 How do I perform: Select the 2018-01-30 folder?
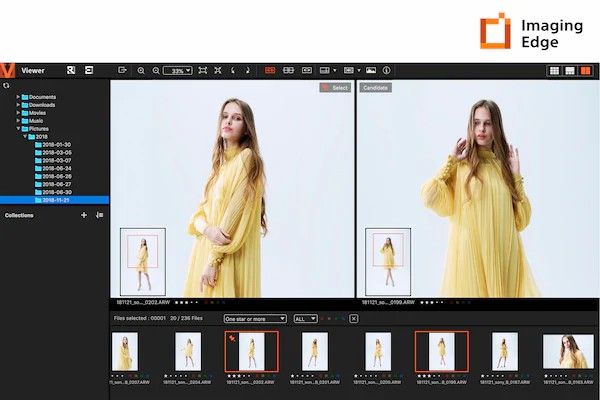56,144
